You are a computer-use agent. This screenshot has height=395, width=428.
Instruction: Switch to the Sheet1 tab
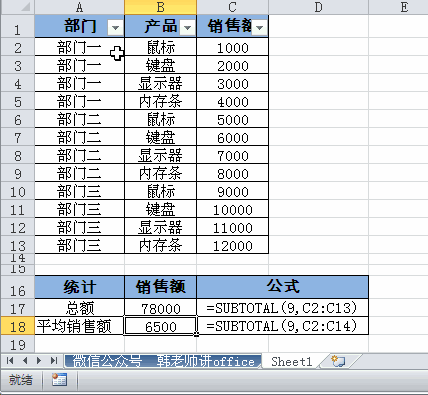[x=292, y=361]
